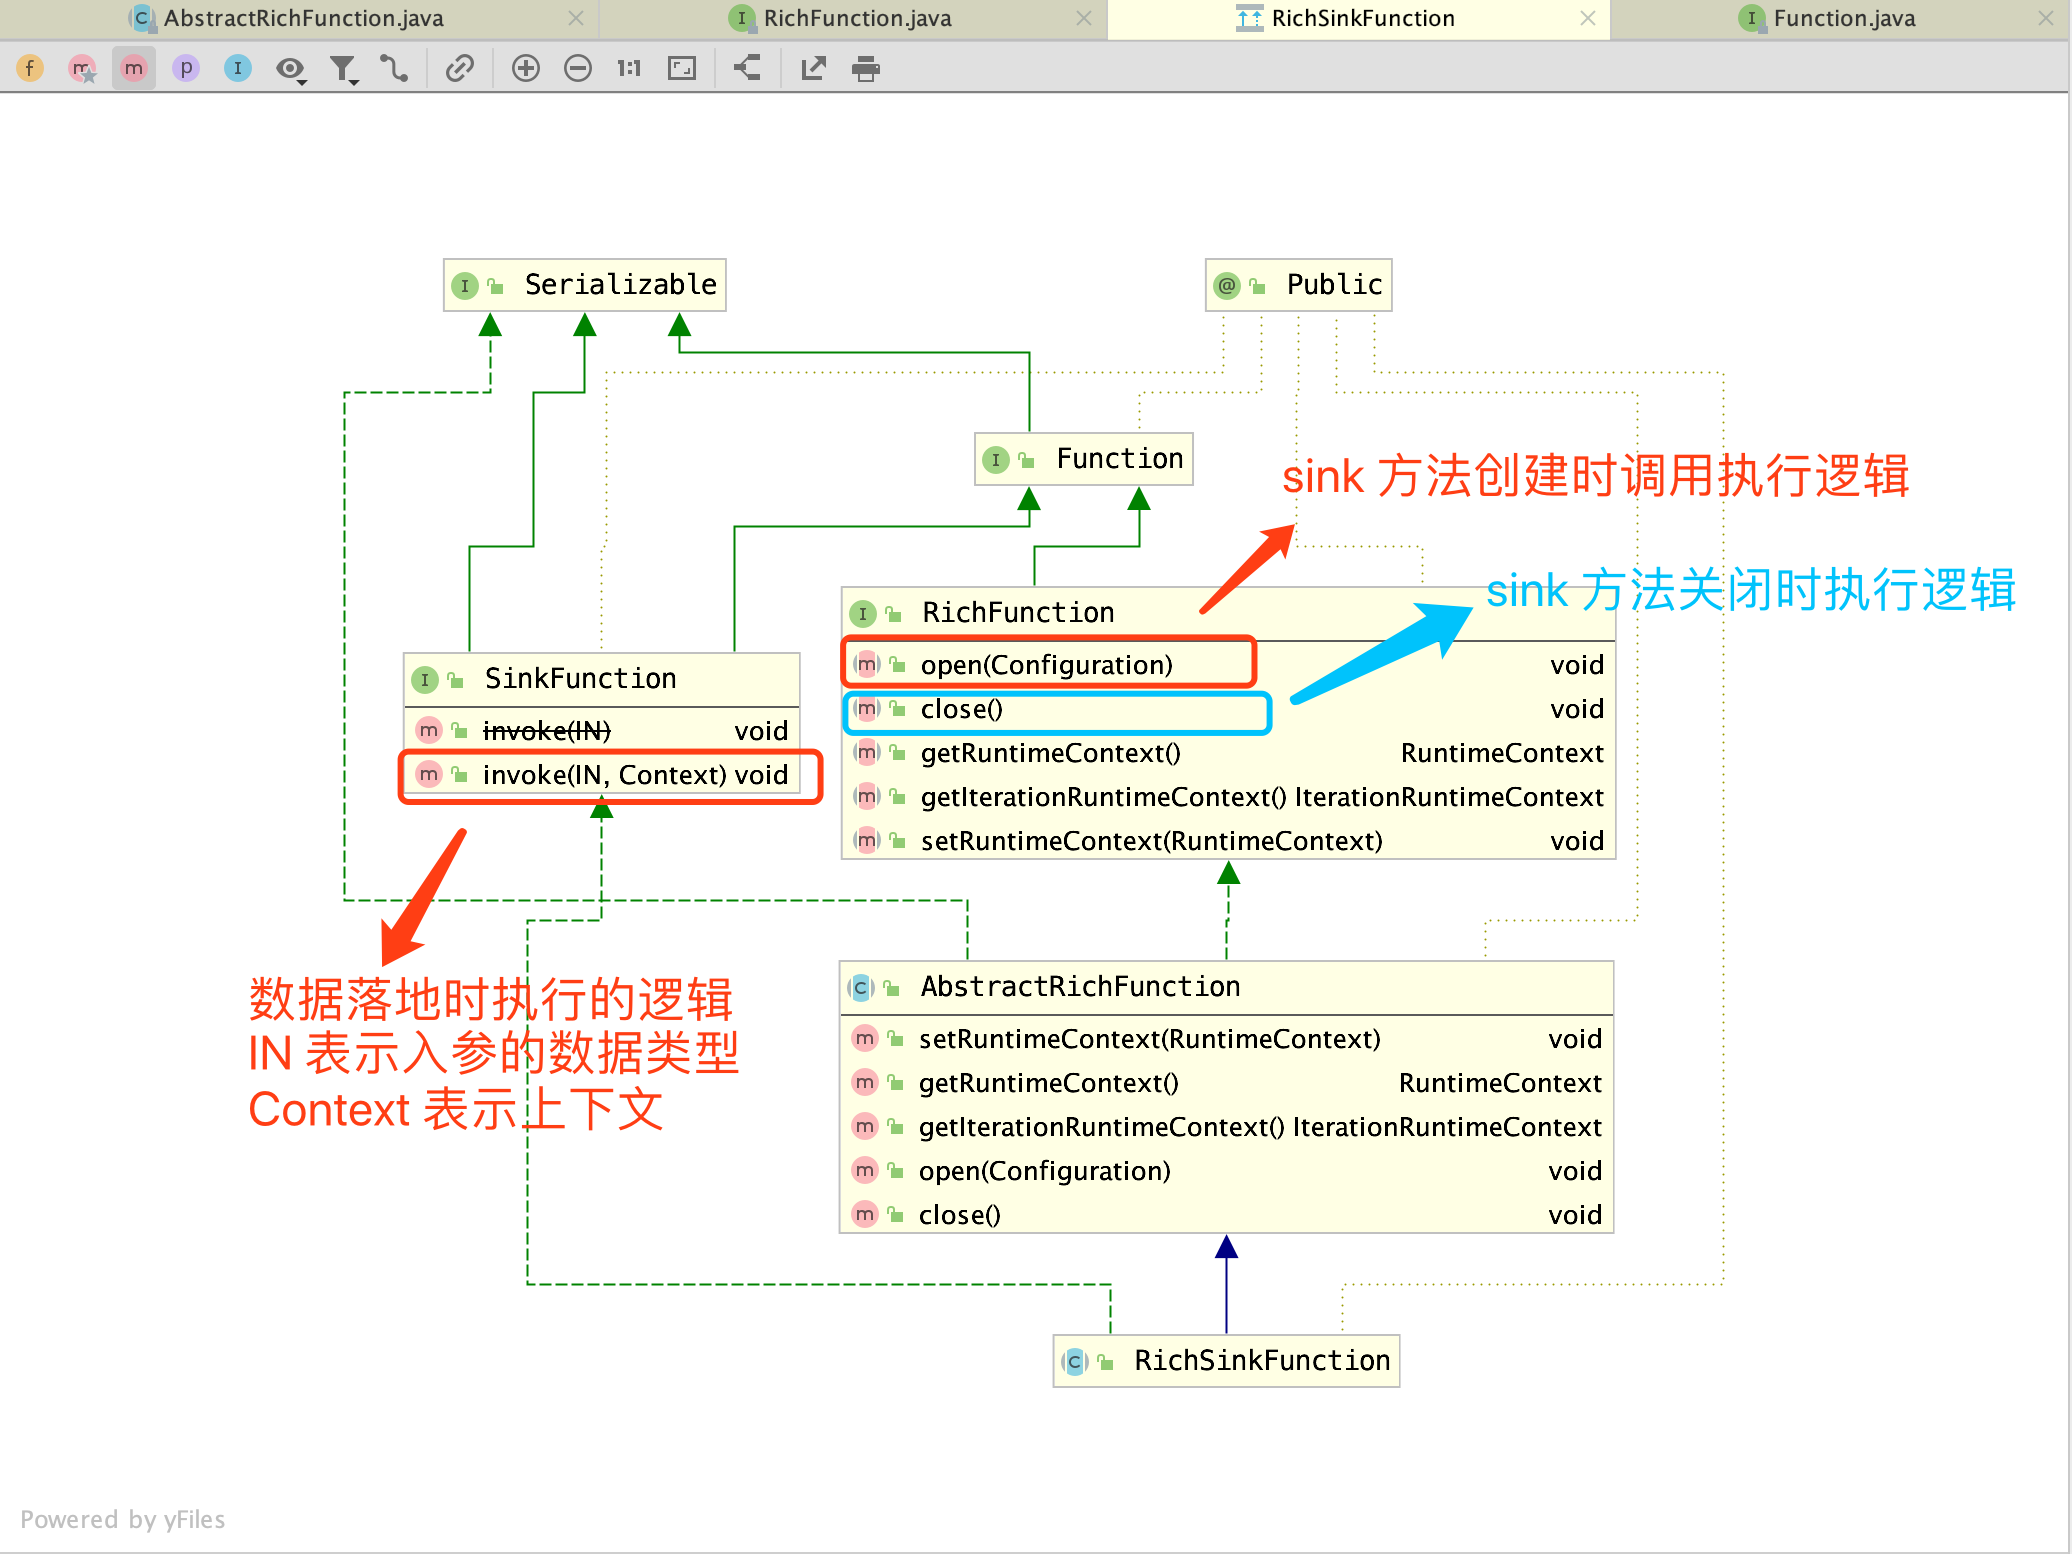Close the RichFunction.java tab
This screenshot has width=2072, height=1554.
coord(1084,18)
